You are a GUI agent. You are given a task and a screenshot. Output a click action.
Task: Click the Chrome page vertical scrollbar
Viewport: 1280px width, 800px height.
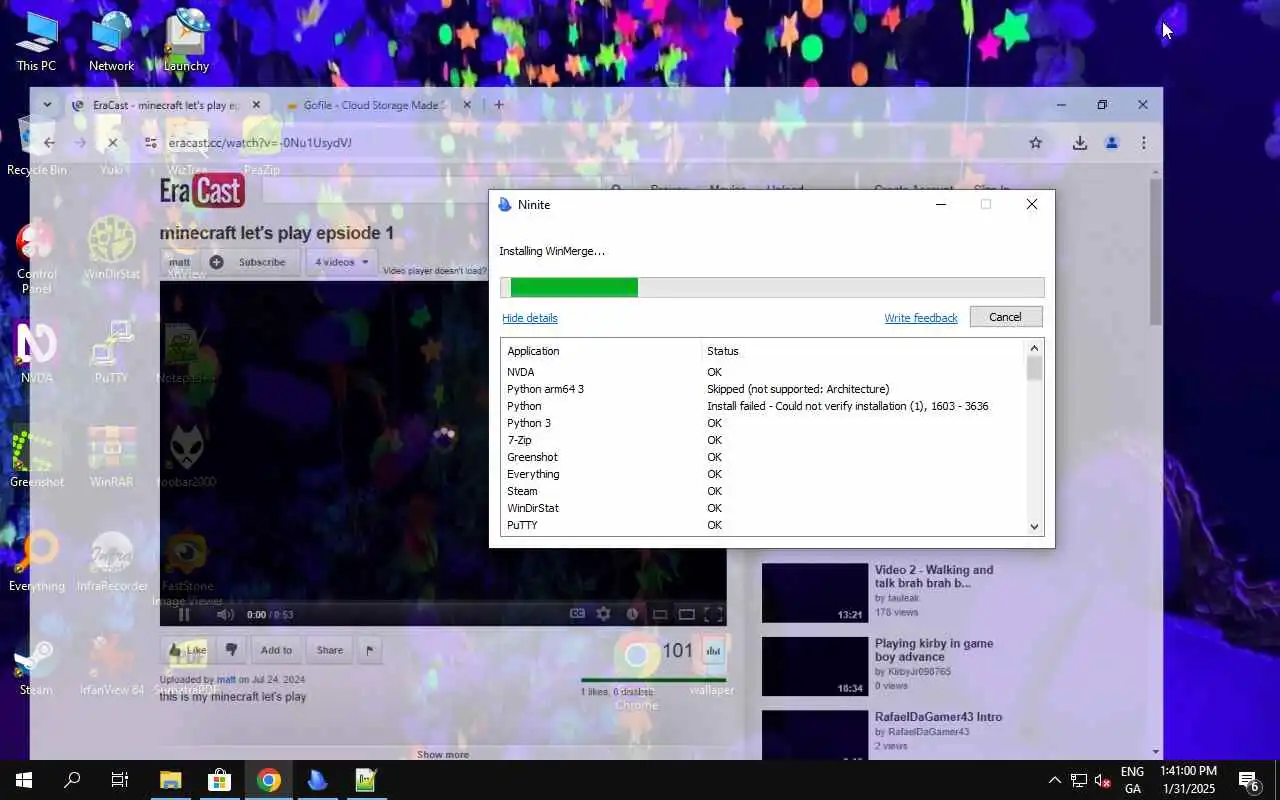pos(1156,250)
